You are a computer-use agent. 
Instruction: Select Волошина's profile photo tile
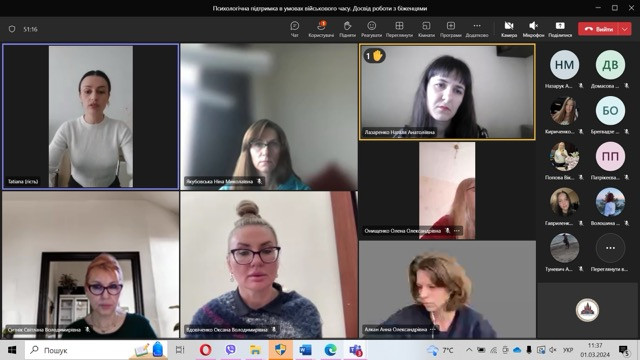point(610,202)
